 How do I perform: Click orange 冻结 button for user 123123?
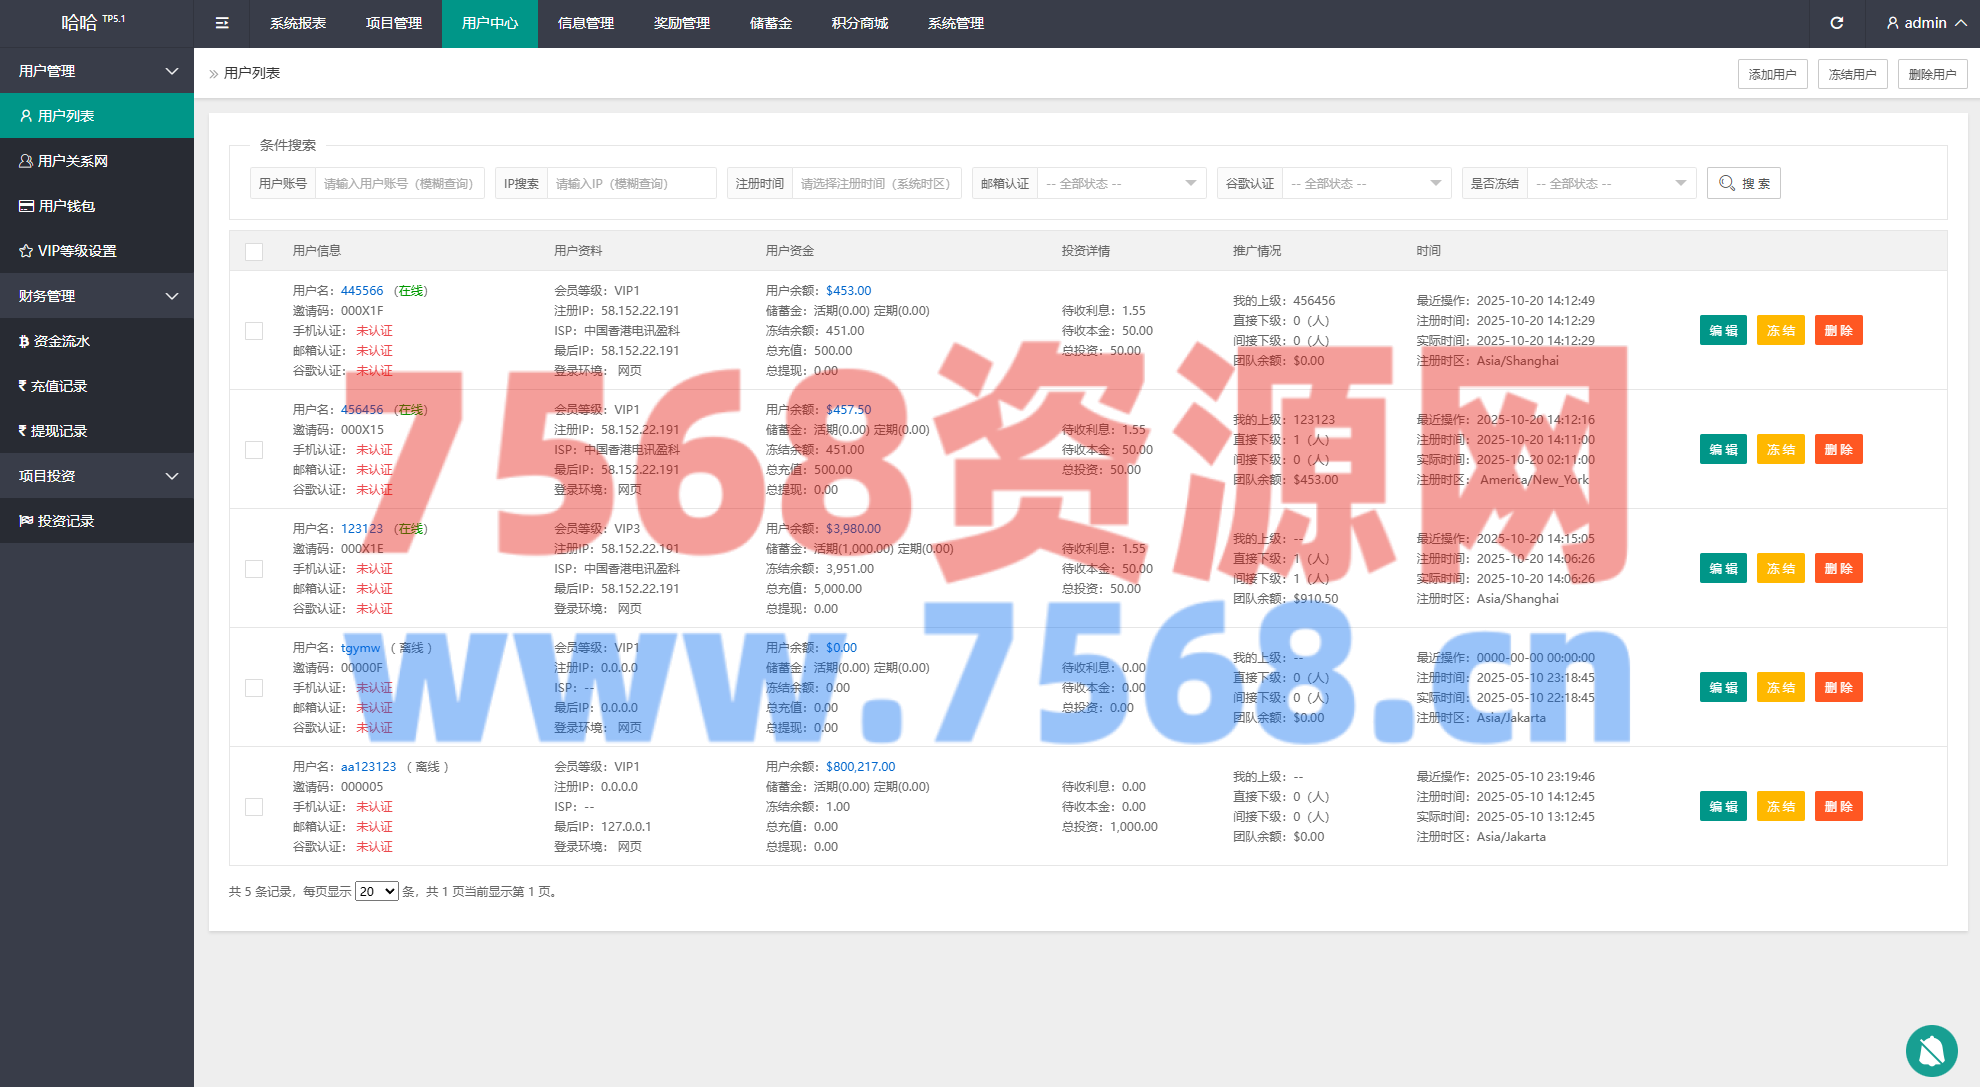pyautogui.click(x=1780, y=569)
